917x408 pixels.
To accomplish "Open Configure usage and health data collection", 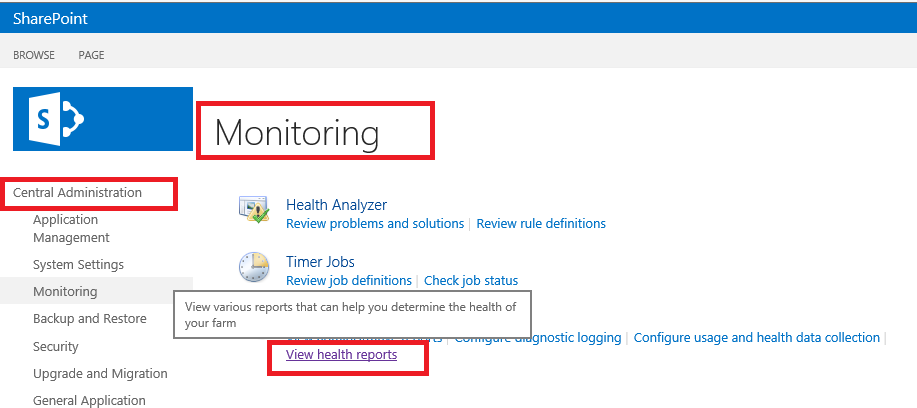I will coord(756,338).
